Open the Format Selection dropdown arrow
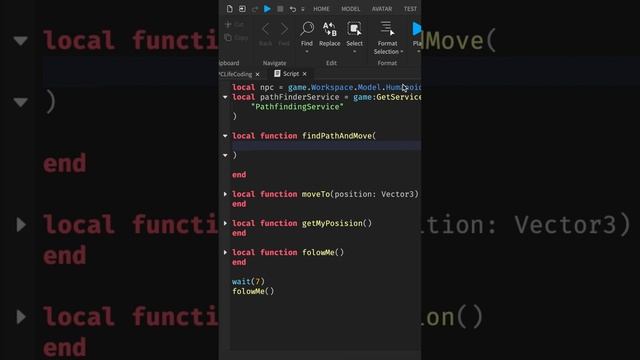The image size is (640, 360). tap(402, 52)
